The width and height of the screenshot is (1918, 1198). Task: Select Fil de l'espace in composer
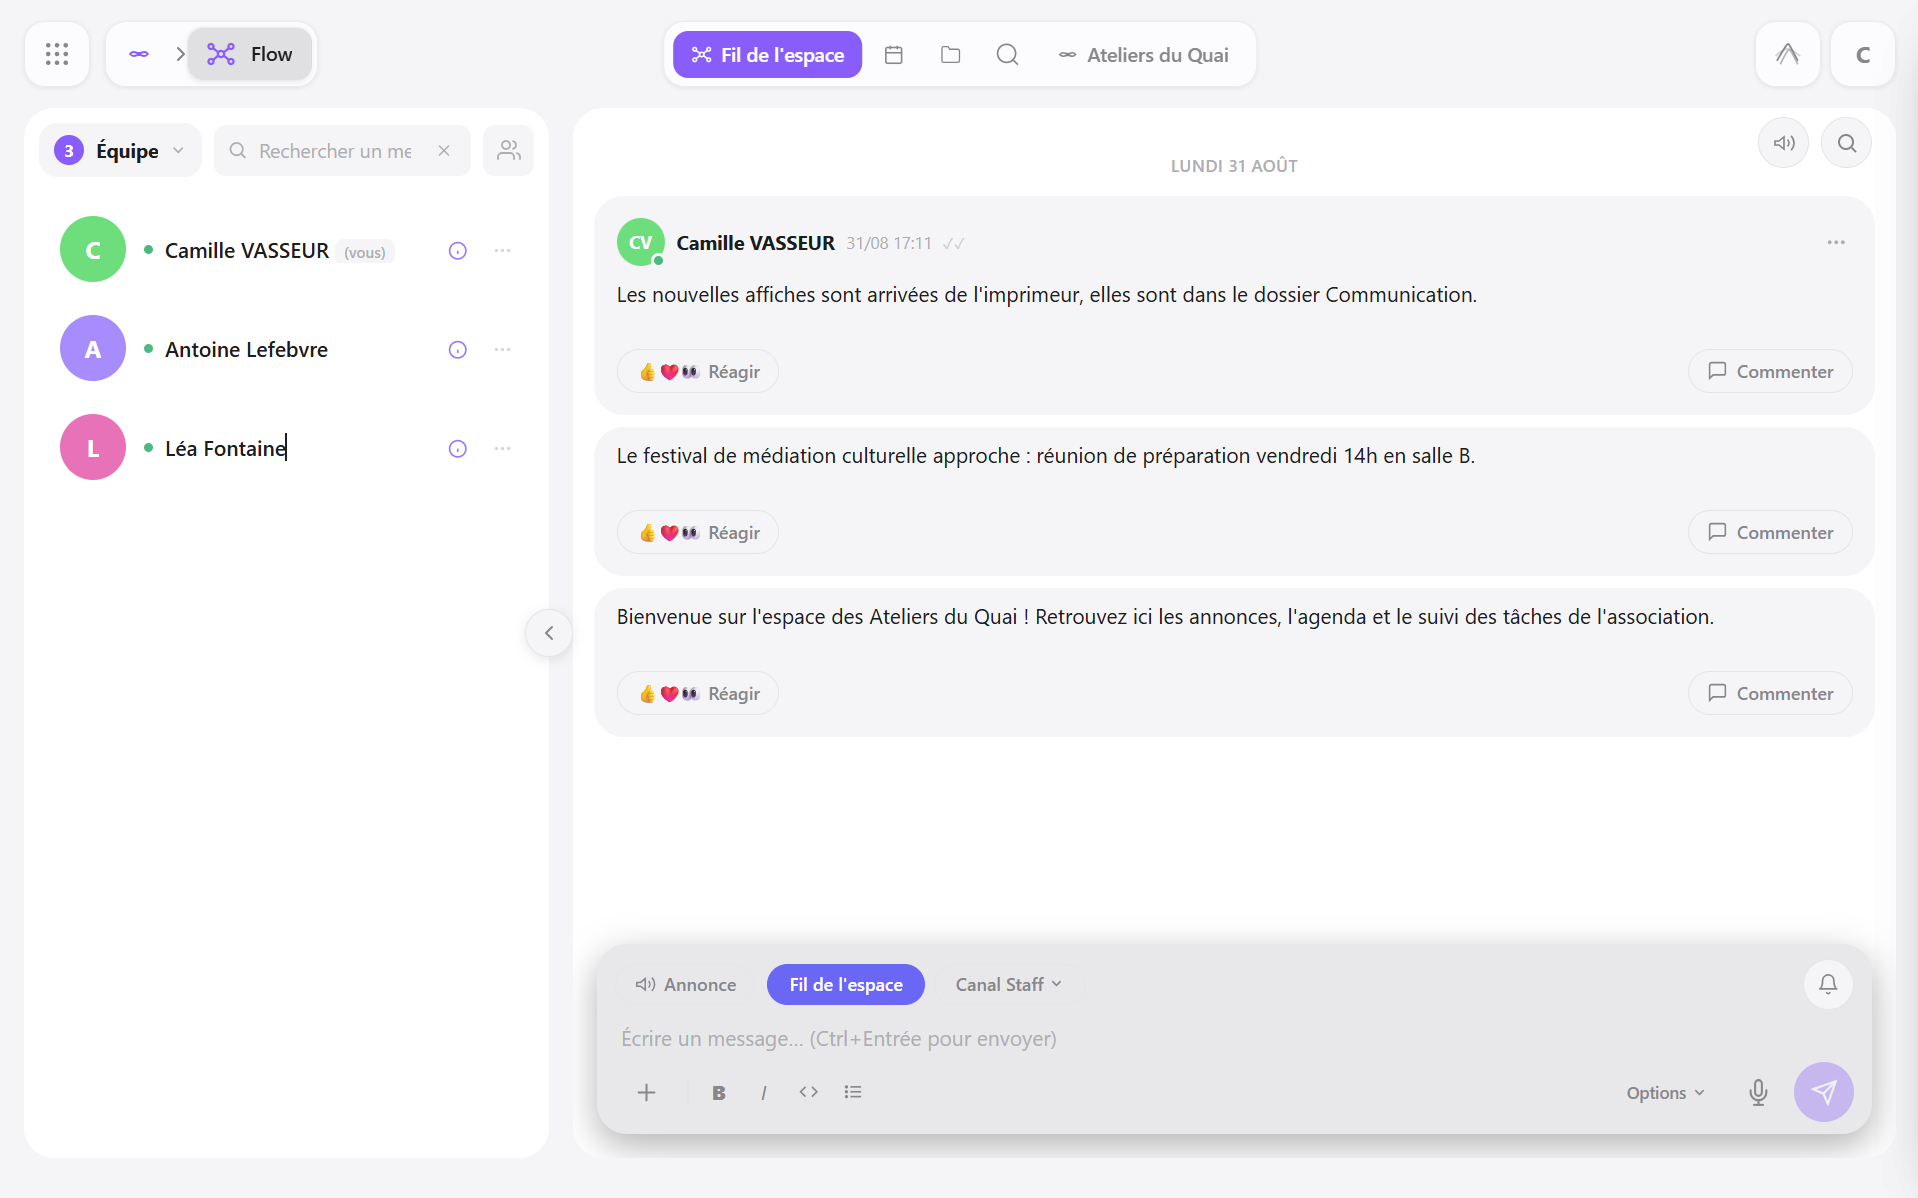pos(846,985)
